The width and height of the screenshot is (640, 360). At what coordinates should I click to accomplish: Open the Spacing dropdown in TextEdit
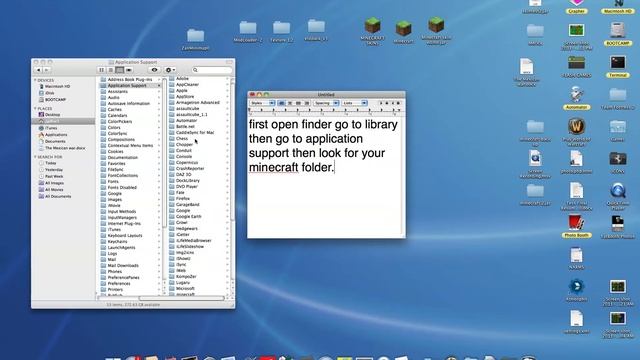tap(326, 103)
